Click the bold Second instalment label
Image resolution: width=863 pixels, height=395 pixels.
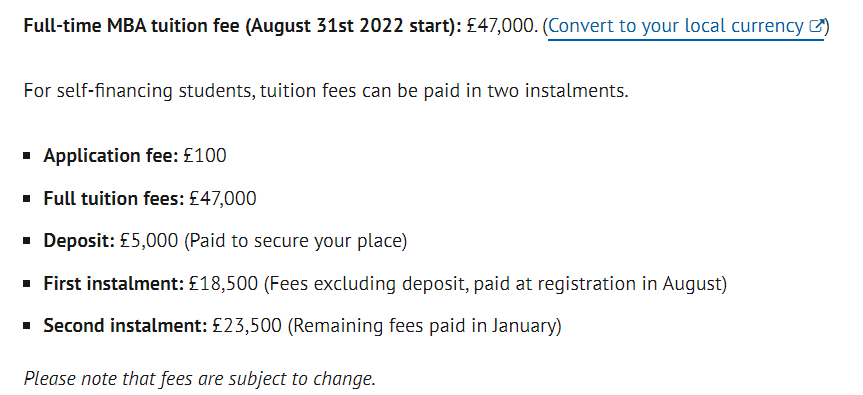[125, 326]
